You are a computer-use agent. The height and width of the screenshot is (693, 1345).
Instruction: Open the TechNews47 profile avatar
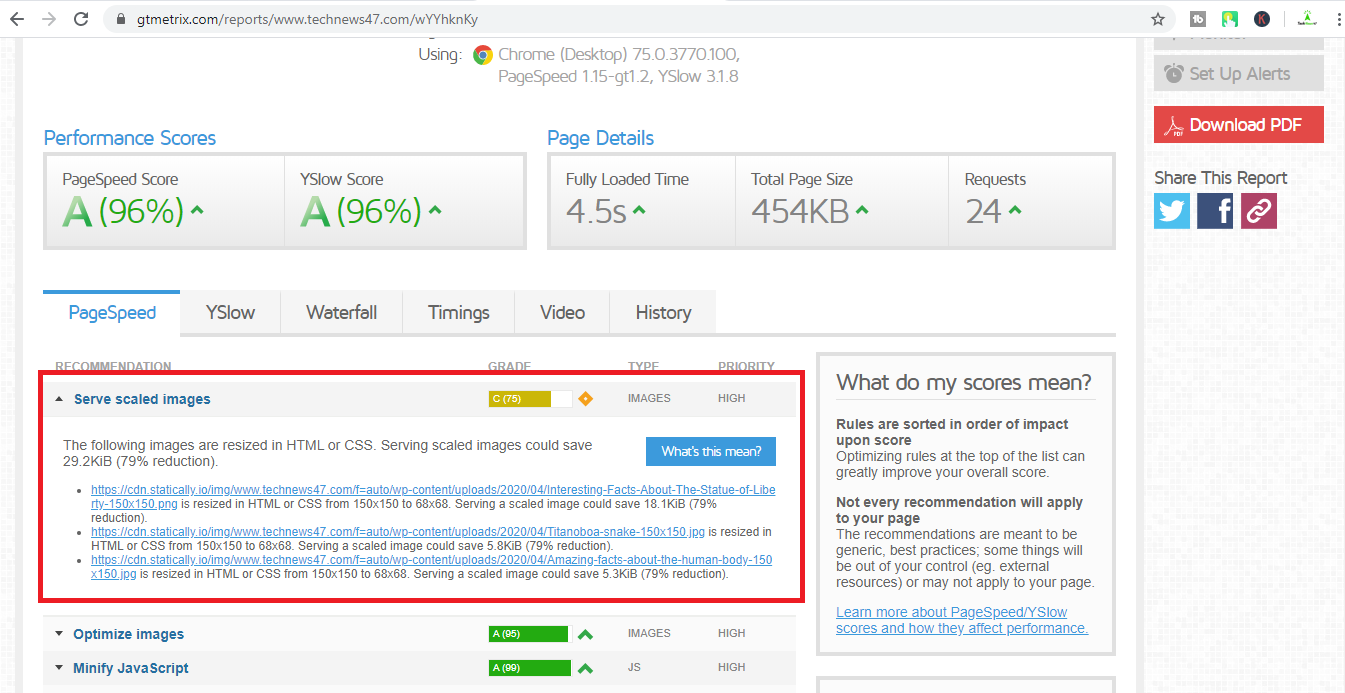pos(1306,18)
